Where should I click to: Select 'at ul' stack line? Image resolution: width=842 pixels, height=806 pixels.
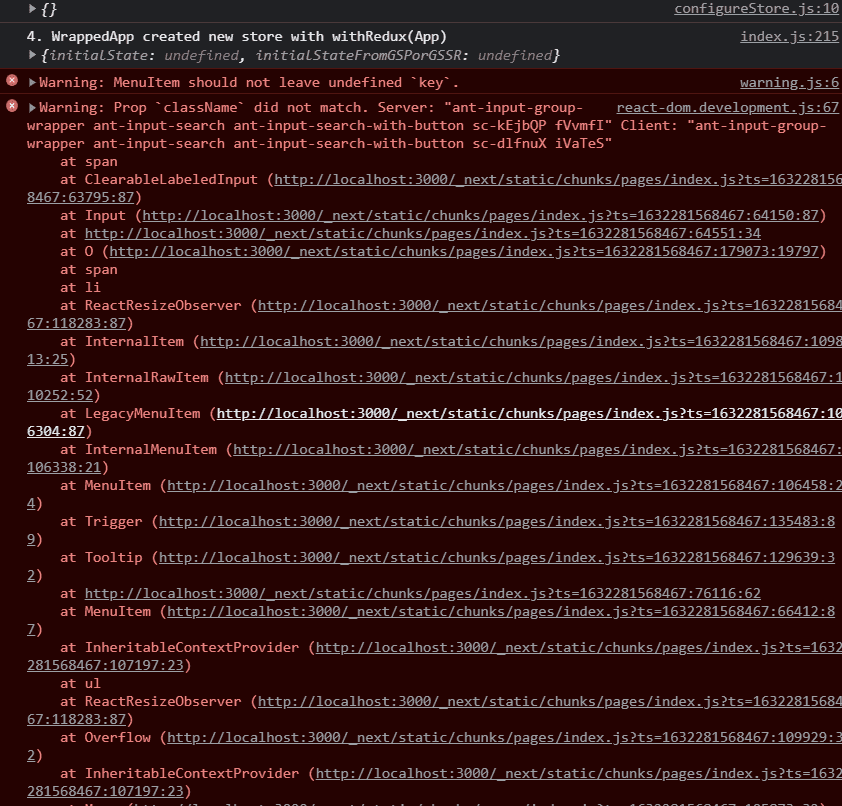coord(80,684)
